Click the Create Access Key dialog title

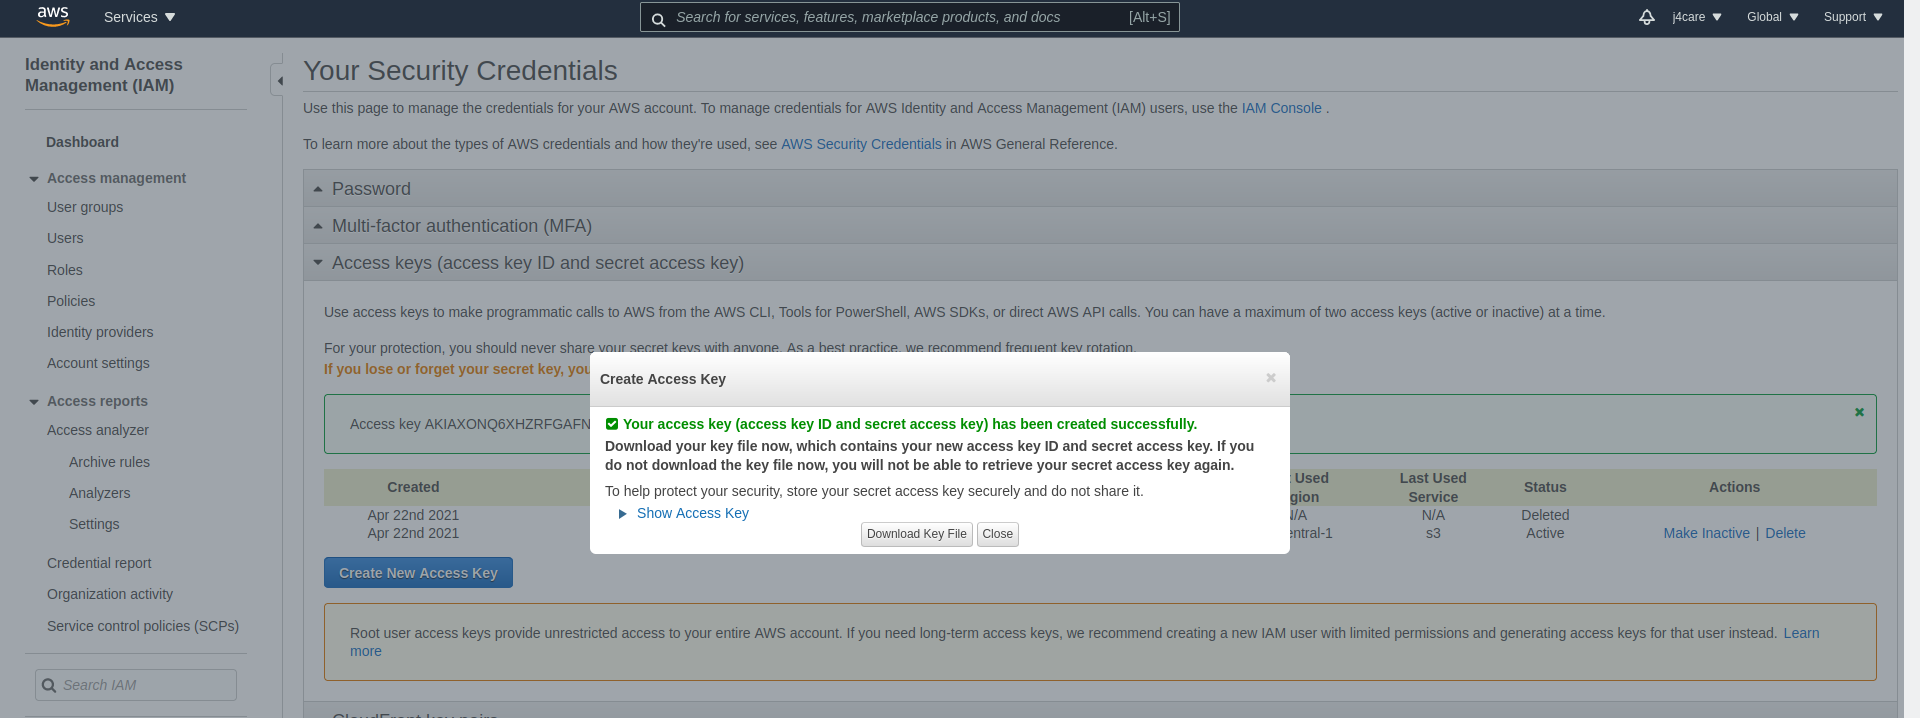pyautogui.click(x=663, y=379)
